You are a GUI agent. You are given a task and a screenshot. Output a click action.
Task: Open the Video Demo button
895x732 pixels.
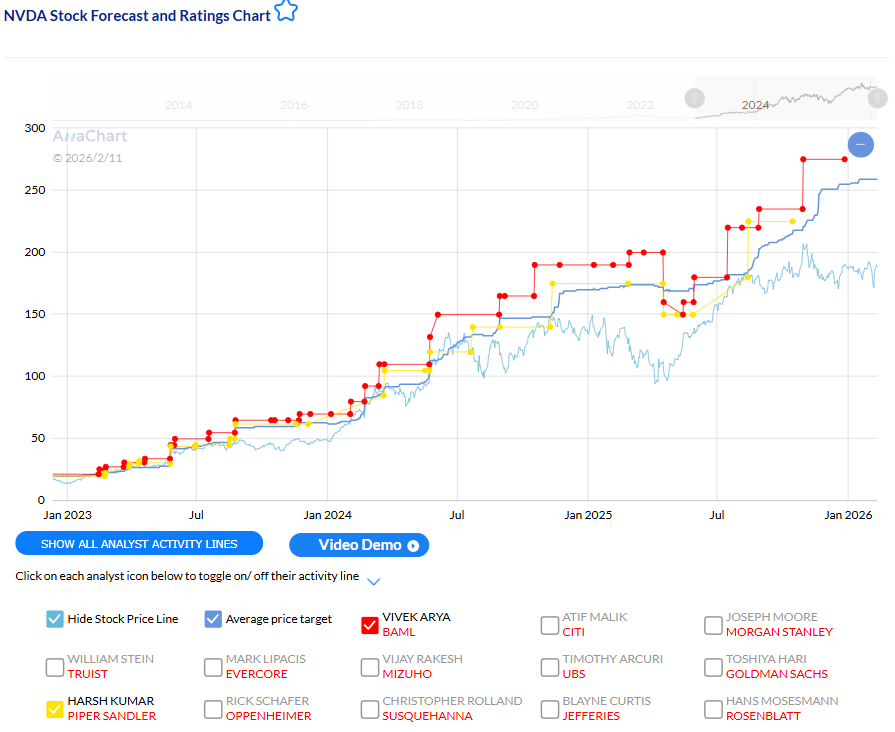click(359, 545)
